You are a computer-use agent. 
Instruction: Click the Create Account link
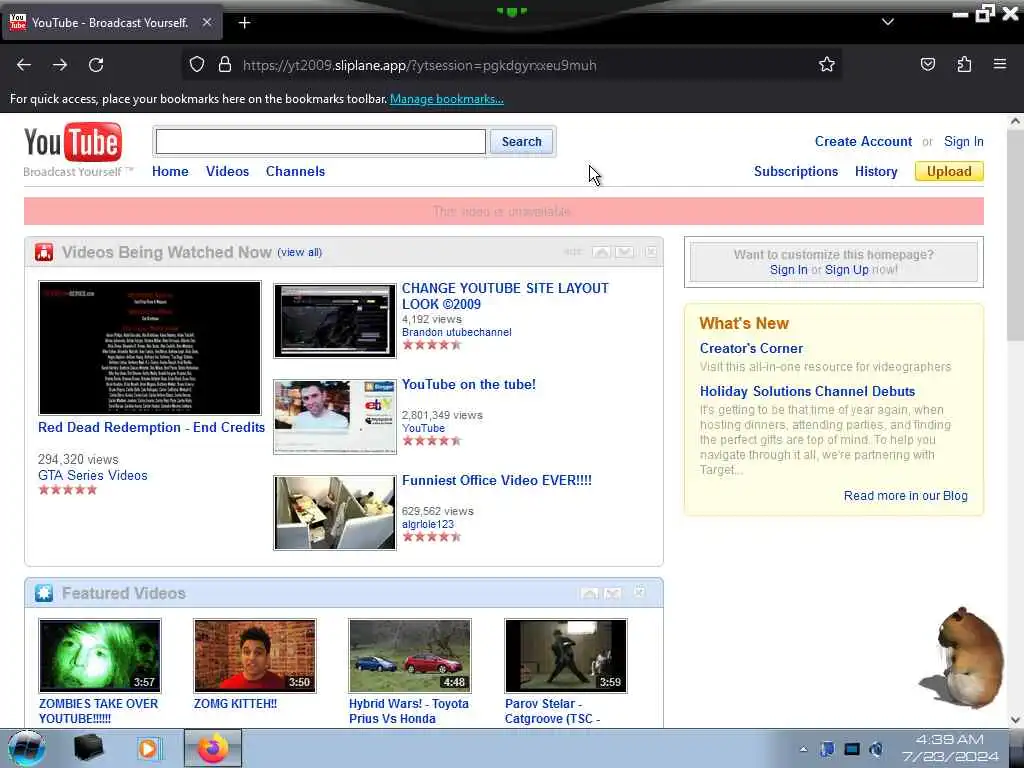tap(863, 141)
